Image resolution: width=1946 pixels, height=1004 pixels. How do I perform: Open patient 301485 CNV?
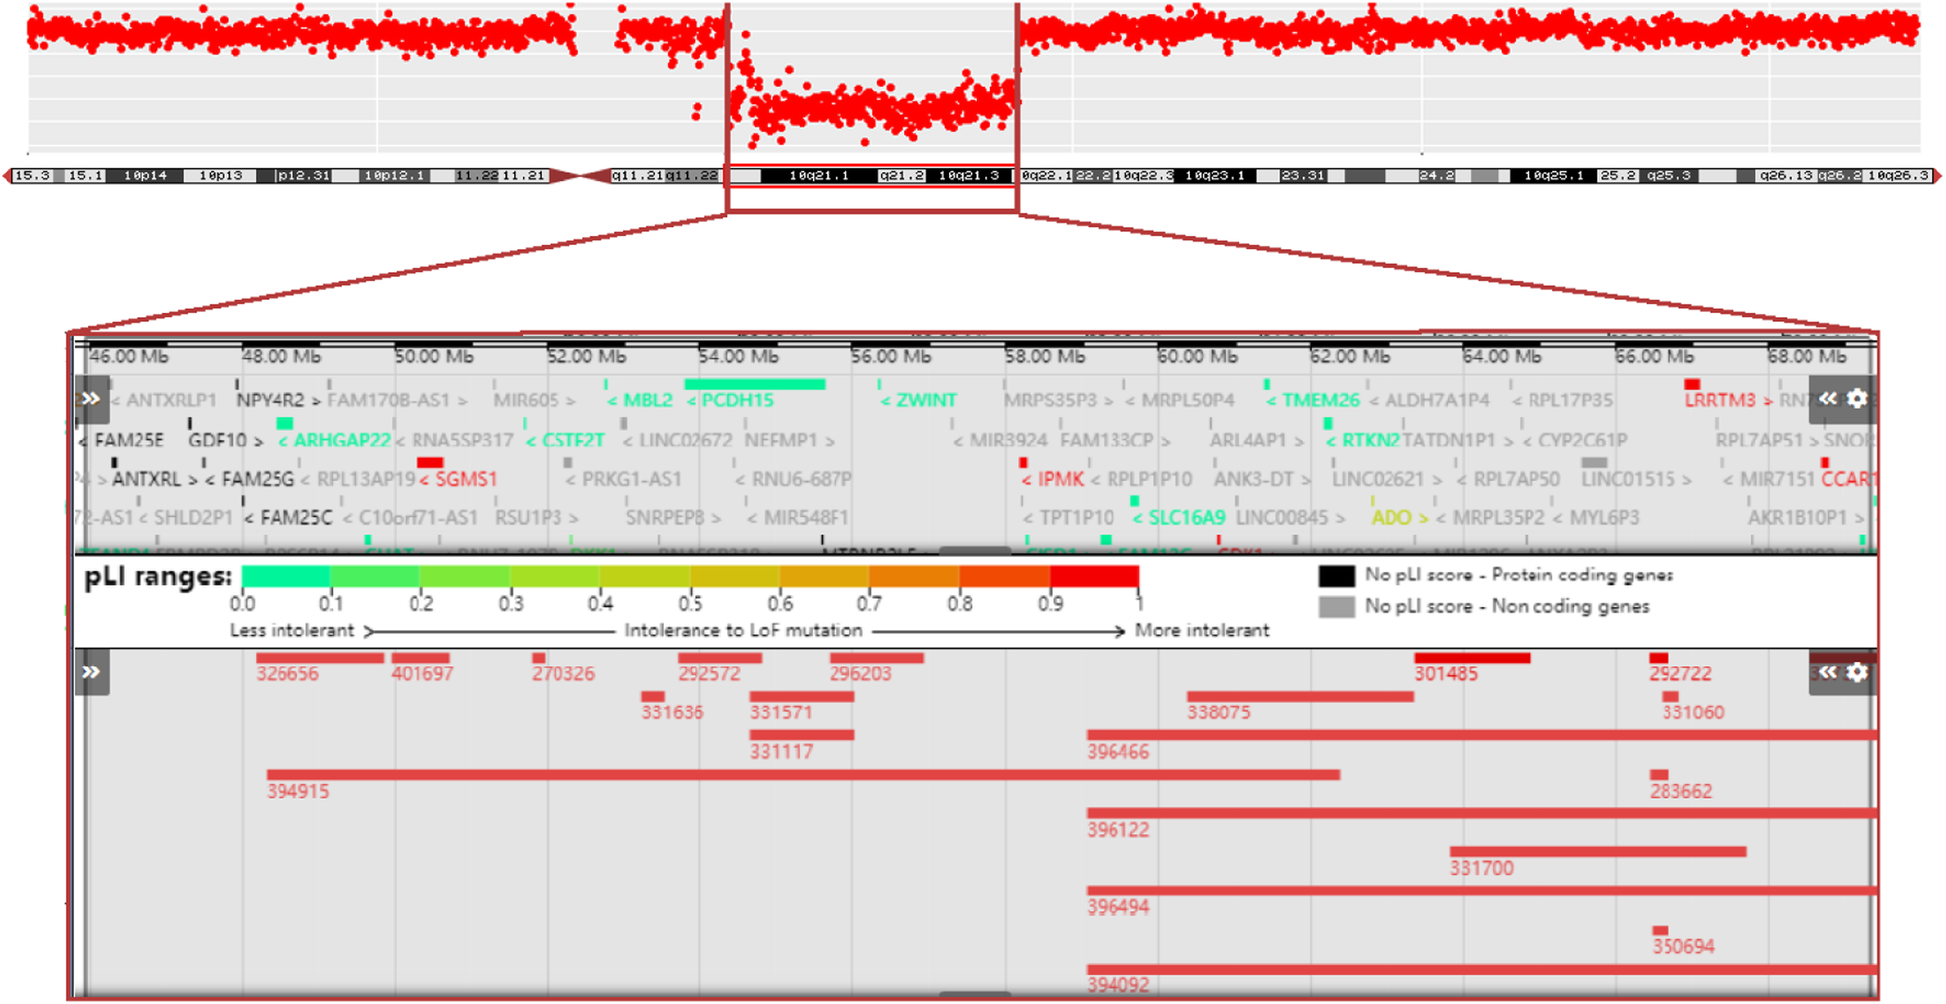1472,658
